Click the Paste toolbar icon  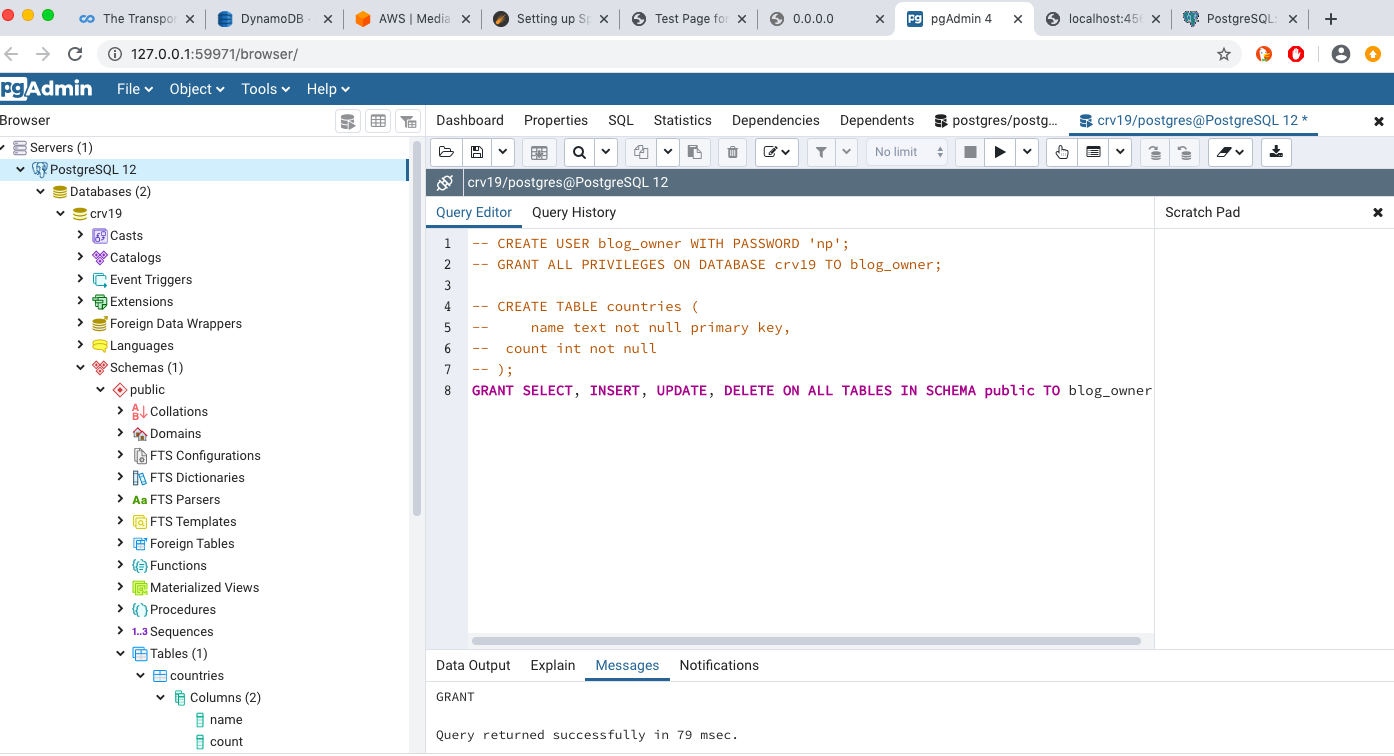[694, 152]
